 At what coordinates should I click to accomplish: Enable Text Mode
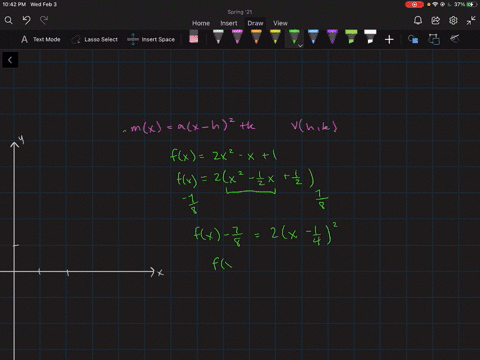coord(41,39)
